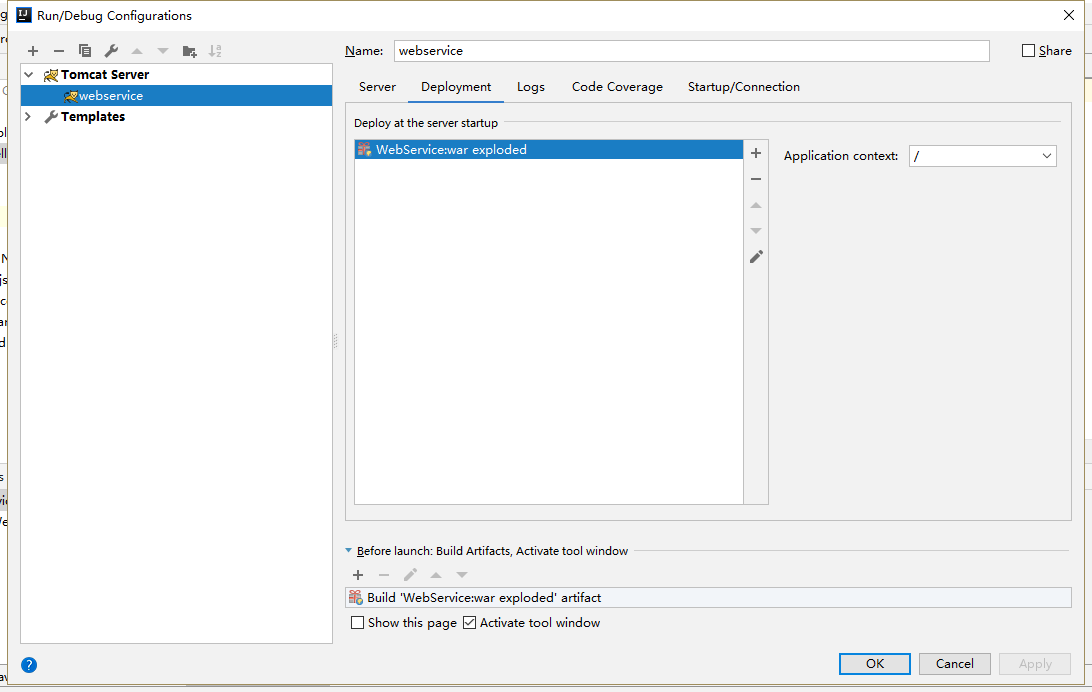Edit the selected deployment artifact

click(756, 257)
